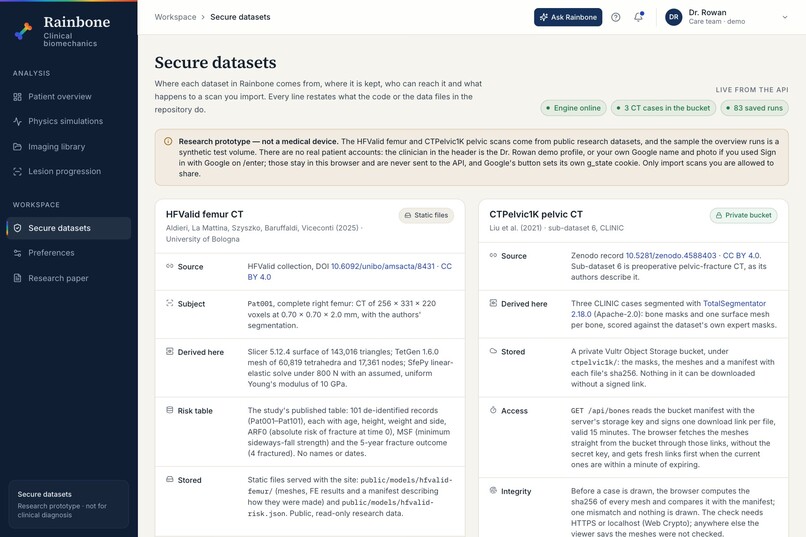Click the 3 CT cases in the bucket pill

click(663, 108)
